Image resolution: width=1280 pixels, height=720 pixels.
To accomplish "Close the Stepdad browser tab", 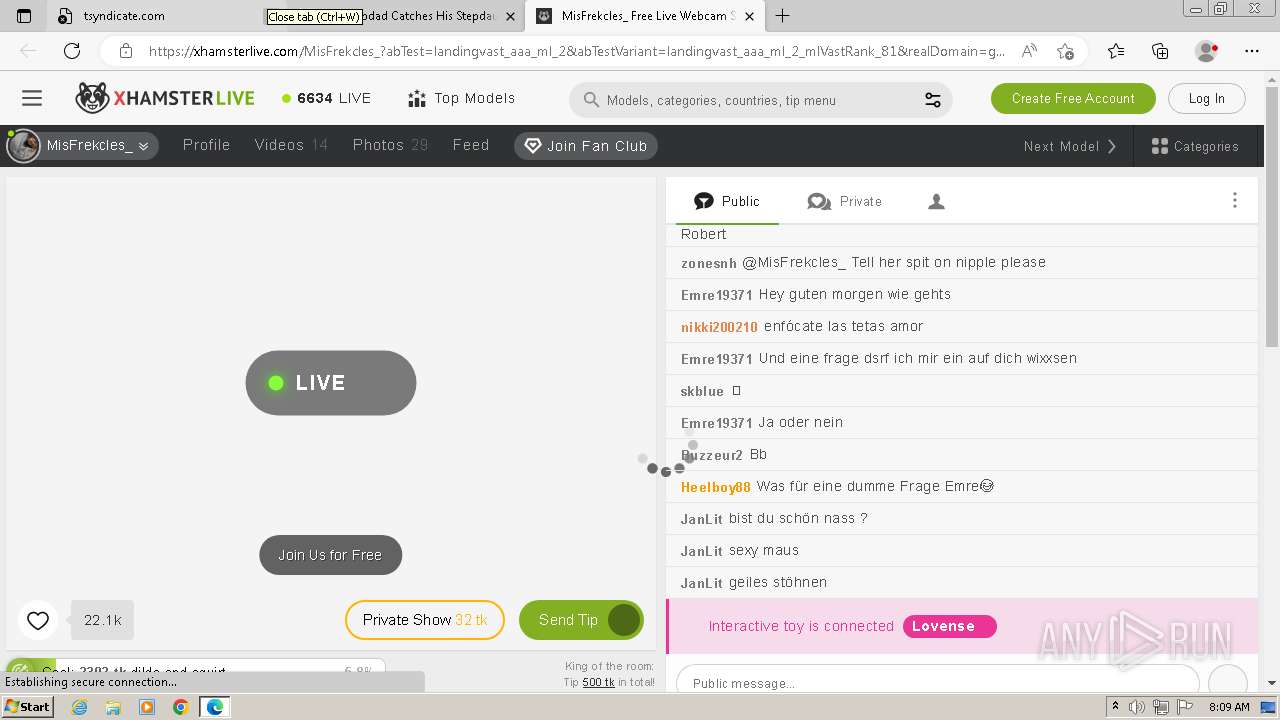I will [x=510, y=16].
